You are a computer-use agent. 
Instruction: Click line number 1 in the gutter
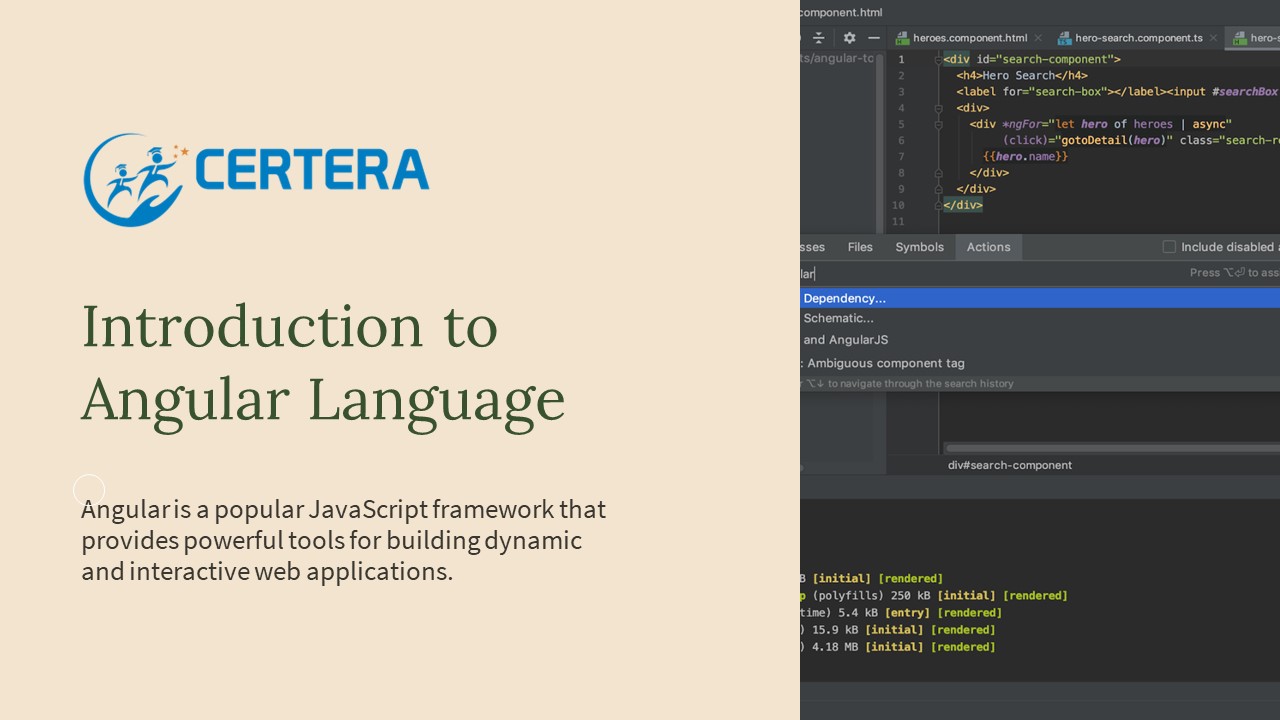[901, 59]
